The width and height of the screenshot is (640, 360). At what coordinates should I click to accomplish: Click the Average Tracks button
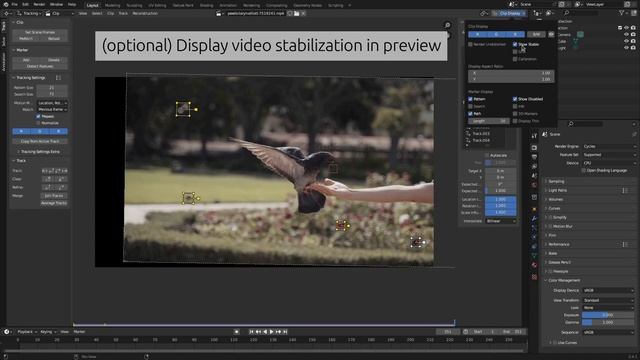click(x=54, y=203)
